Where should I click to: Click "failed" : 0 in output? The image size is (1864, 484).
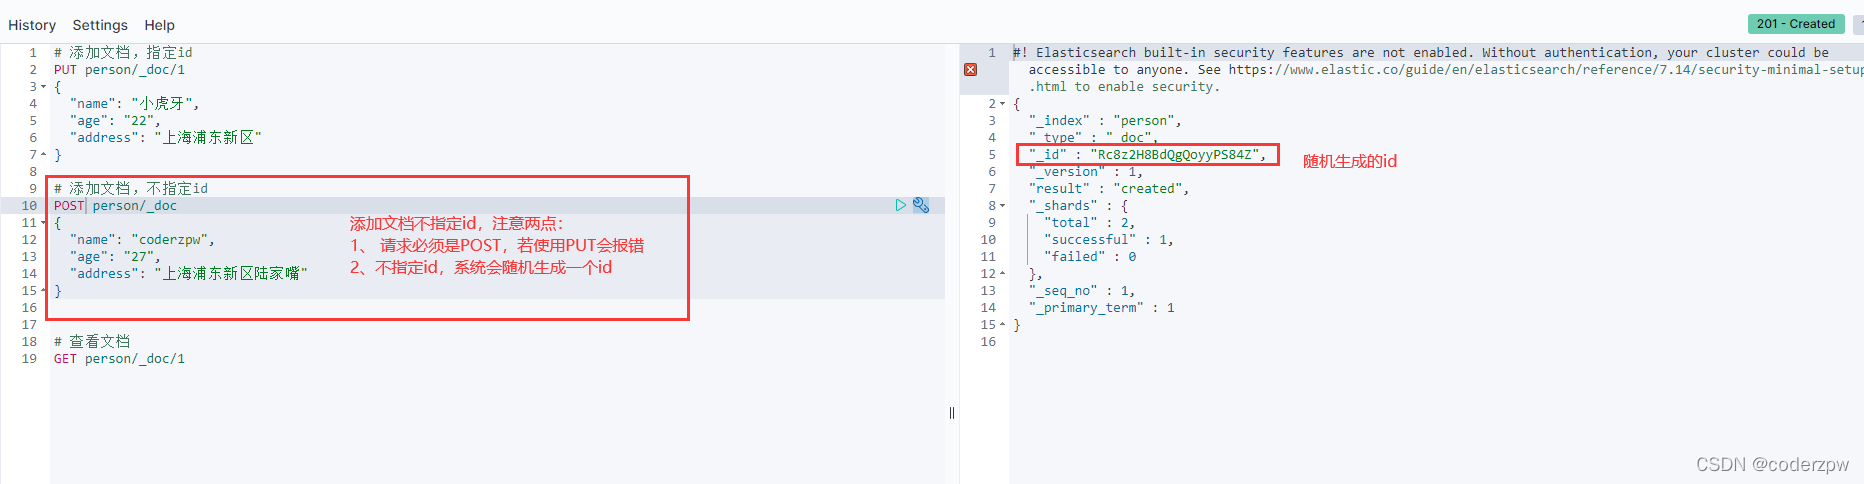click(1090, 257)
